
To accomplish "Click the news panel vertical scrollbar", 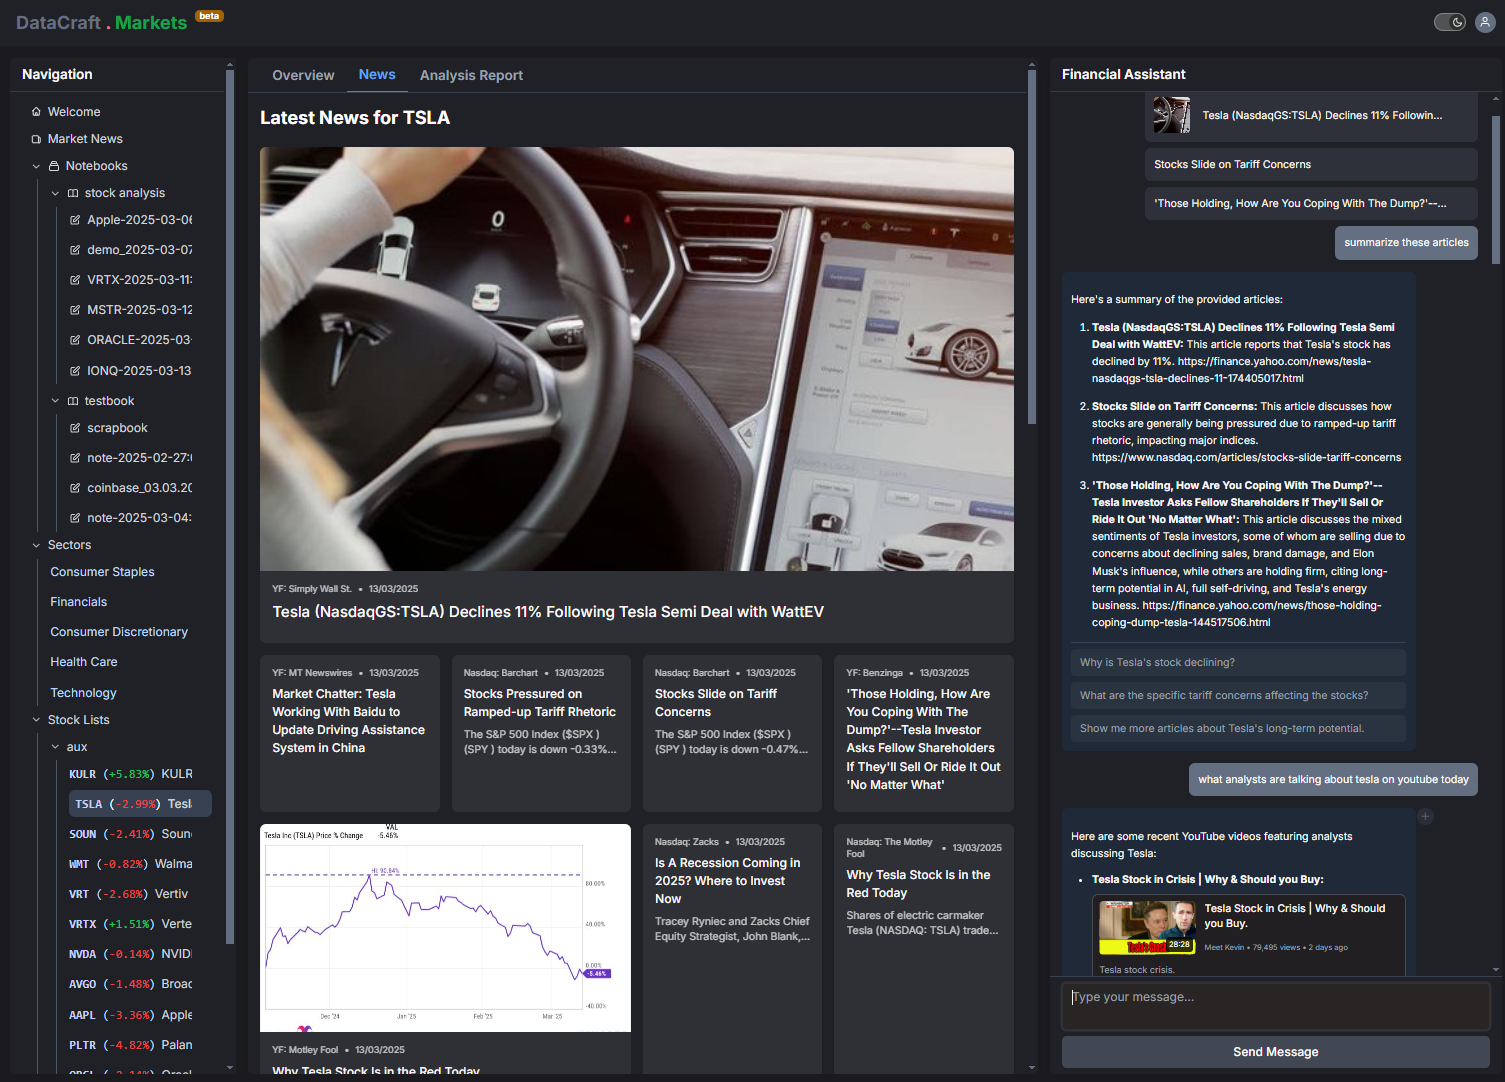I will click(1032, 248).
